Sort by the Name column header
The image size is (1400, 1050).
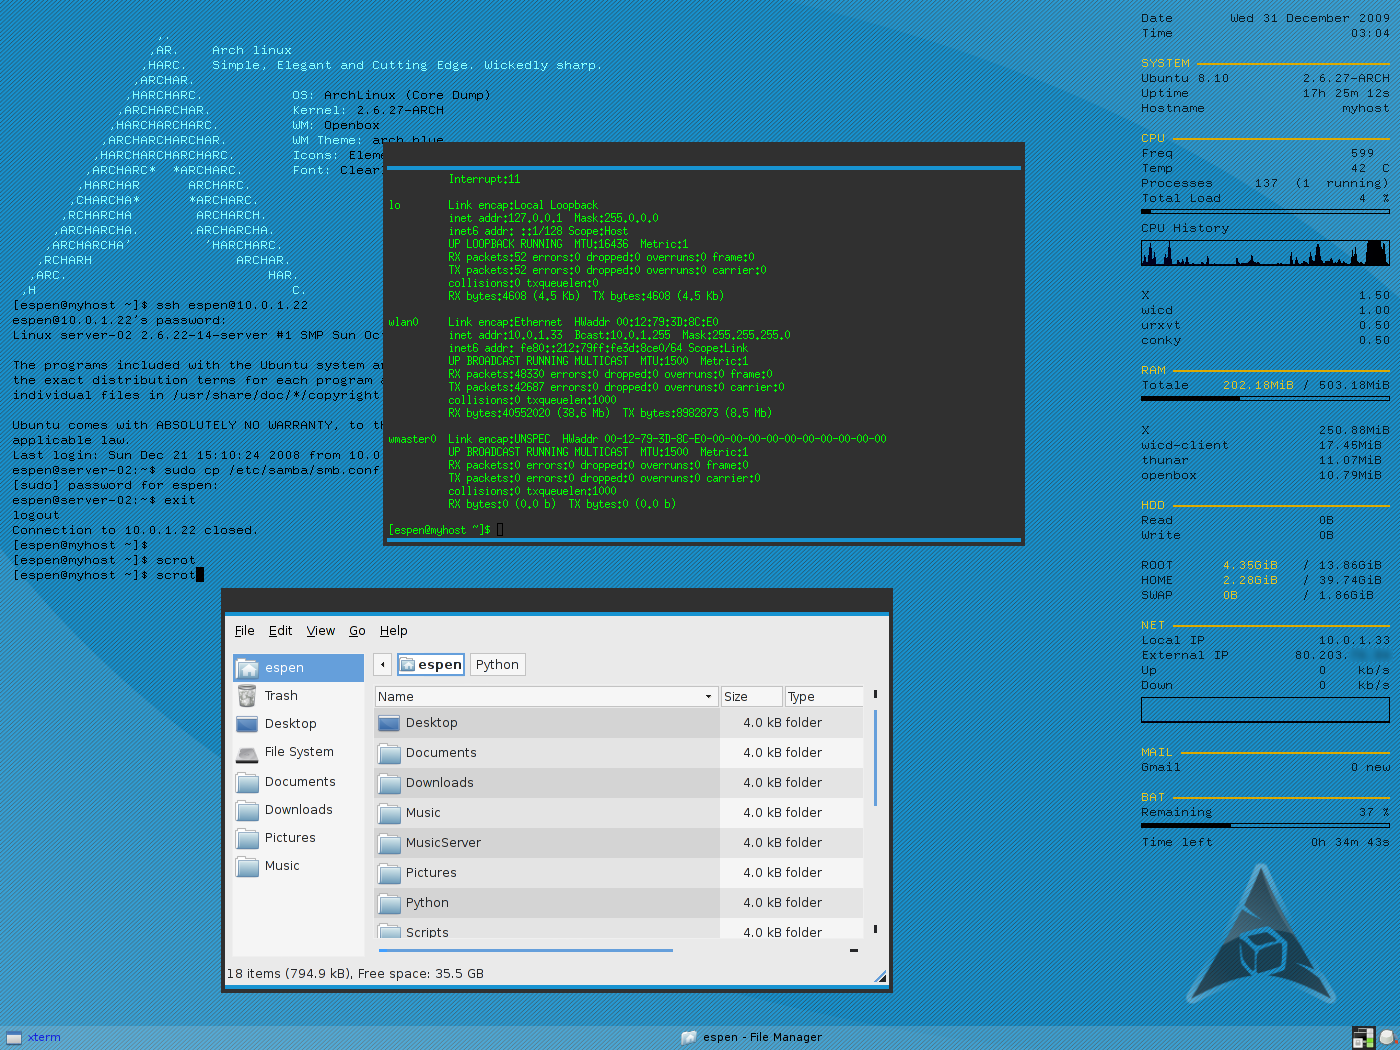coord(546,697)
